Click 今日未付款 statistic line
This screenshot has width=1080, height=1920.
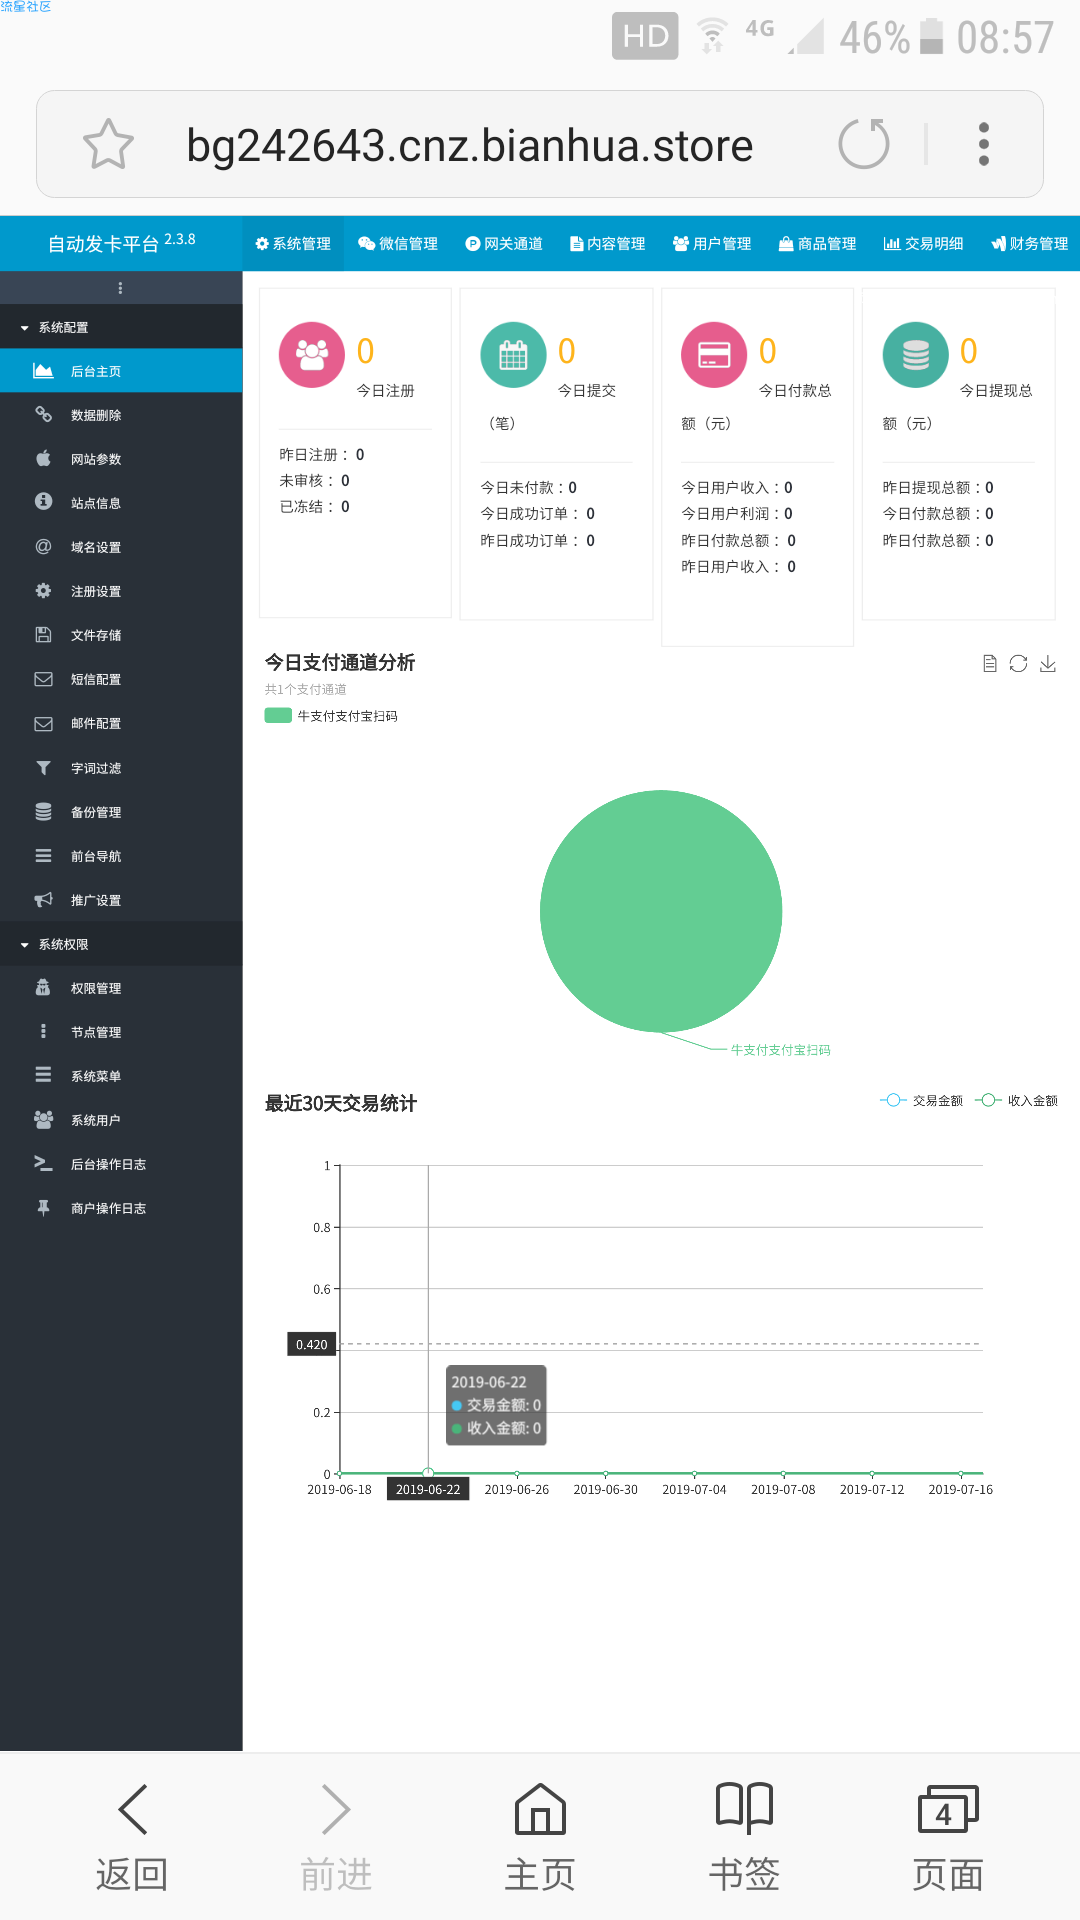(x=529, y=487)
